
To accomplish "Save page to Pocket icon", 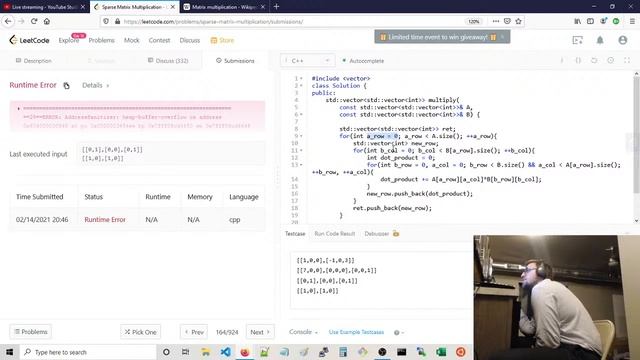I will [x=507, y=21].
